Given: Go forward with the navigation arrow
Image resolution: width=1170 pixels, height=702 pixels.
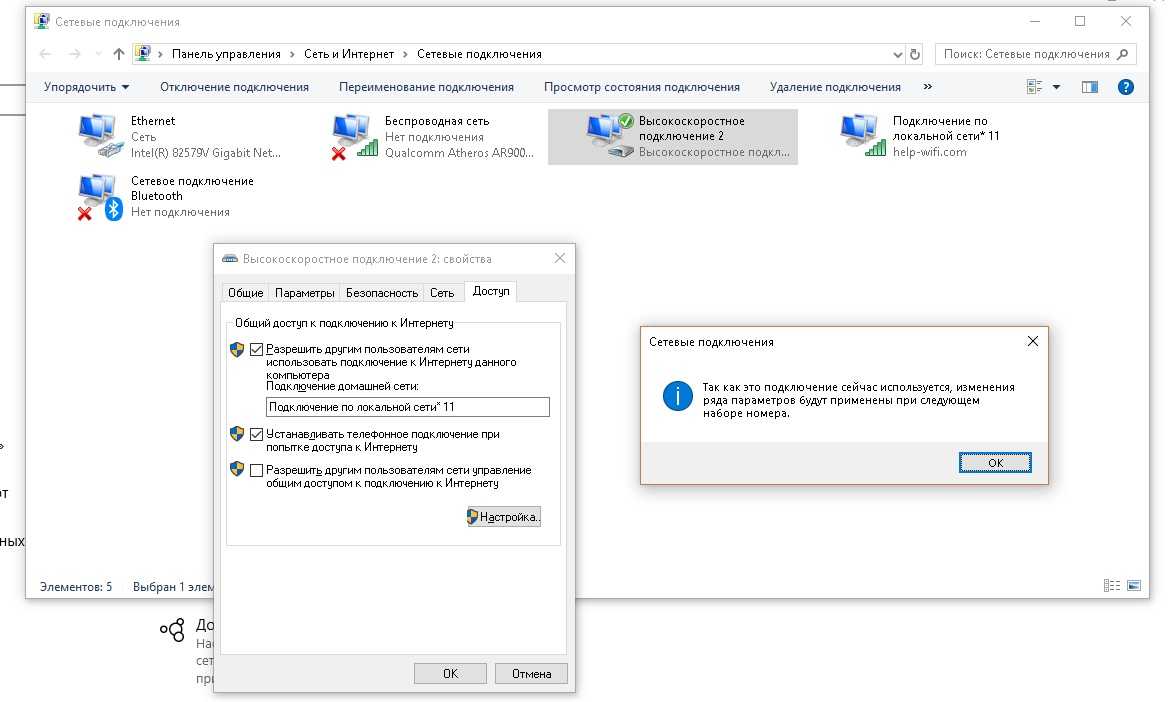Looking at the screenshot, I should [x=75, y=54].
